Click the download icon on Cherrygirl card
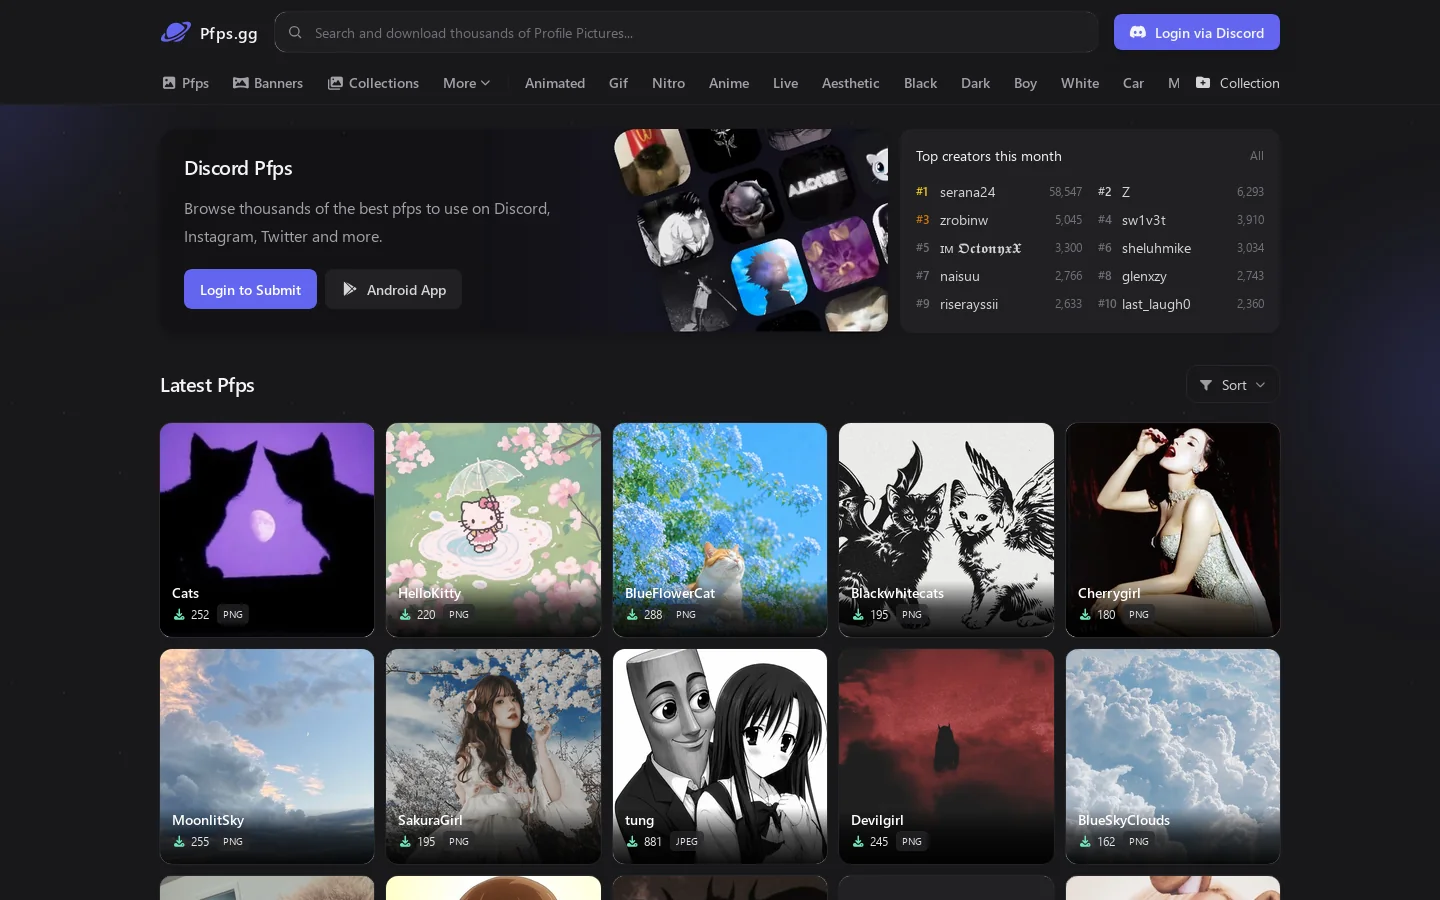This screenshot has width=1440, height=900. coord(1085,614)
